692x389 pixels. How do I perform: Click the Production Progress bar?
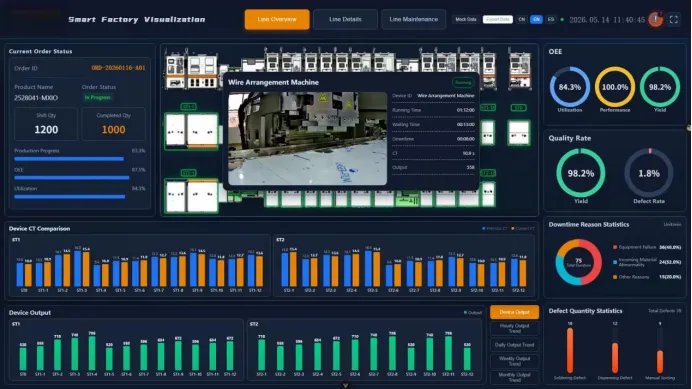tap(69, 159)
